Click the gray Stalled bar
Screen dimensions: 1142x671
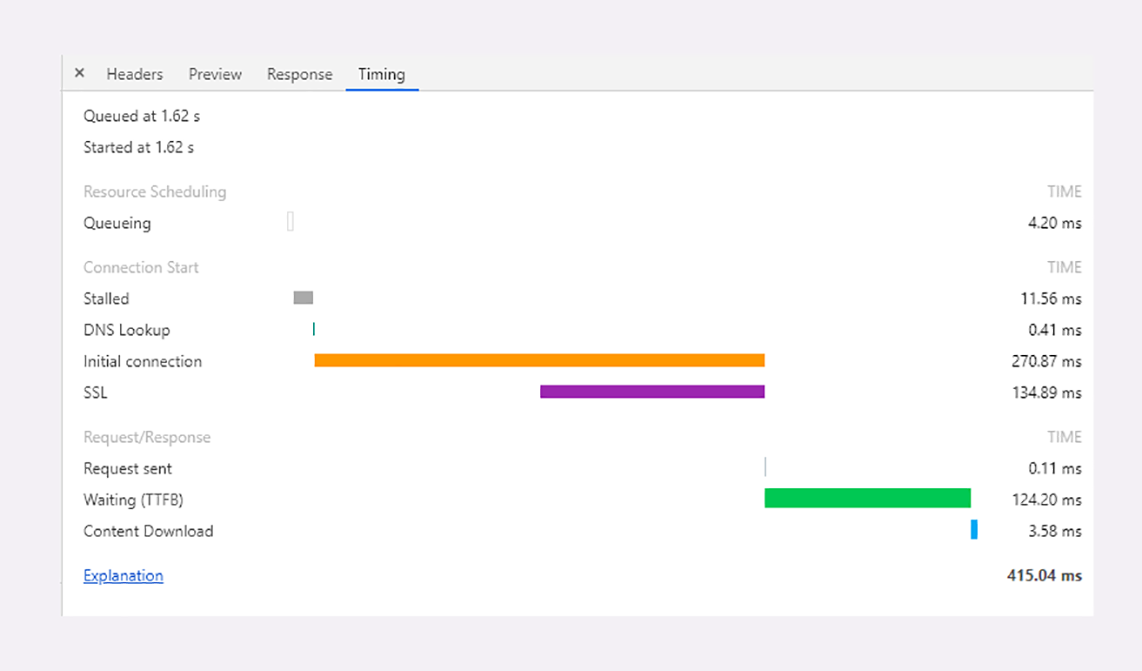pyautogui.click(x=303, y=298)
